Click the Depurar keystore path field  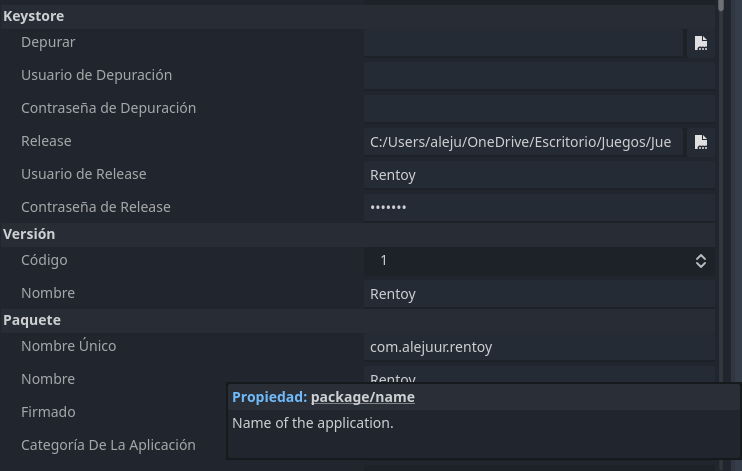(x=523, y=43)
